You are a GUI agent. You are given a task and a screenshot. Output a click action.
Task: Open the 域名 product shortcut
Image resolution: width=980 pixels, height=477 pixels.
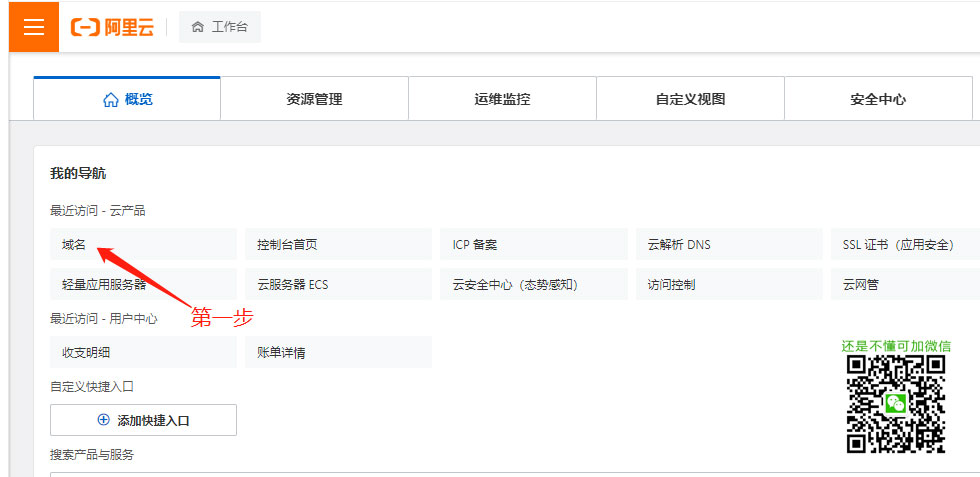click(x=143, y=244)
